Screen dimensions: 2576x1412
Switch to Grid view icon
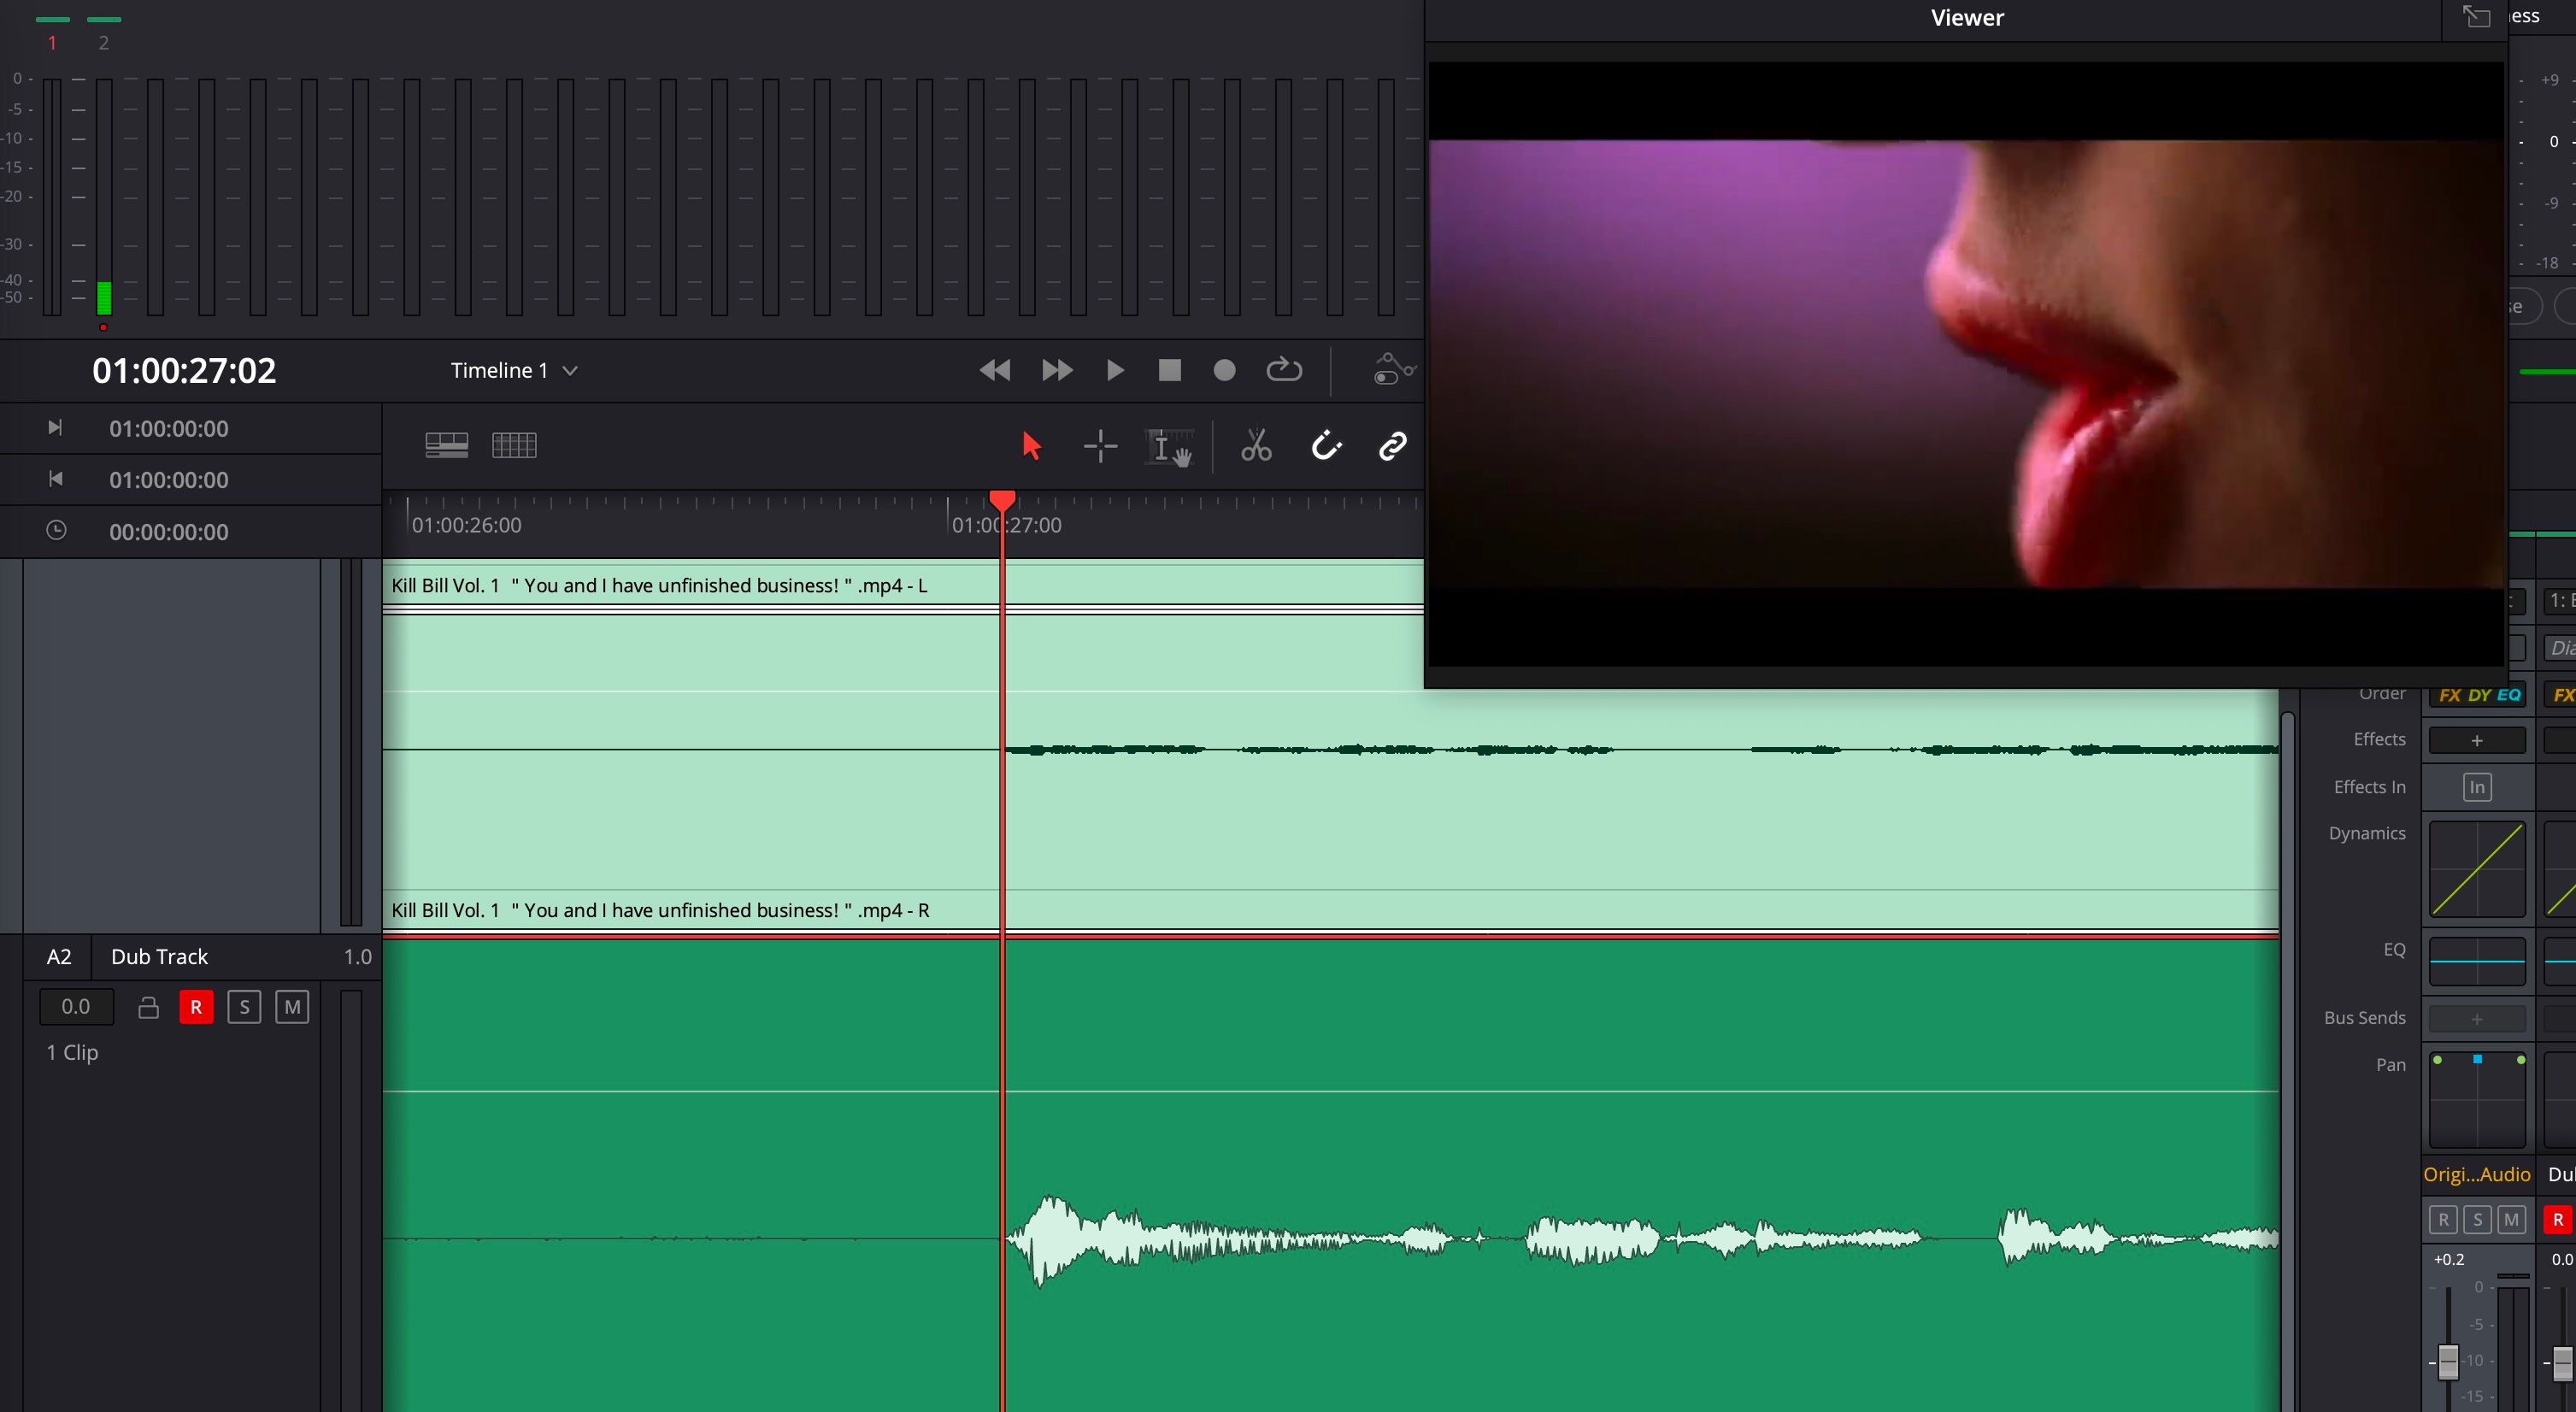(x=515, y=445)
